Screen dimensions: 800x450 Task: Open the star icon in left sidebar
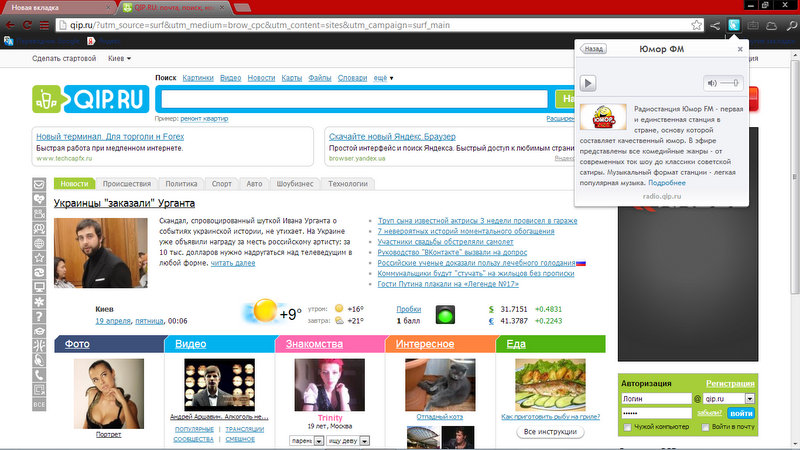coord(39,258)
